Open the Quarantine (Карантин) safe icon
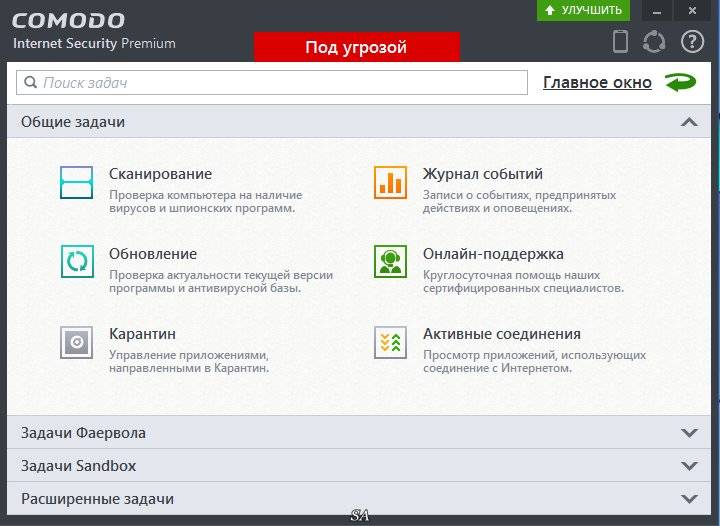 click(77, 342)
